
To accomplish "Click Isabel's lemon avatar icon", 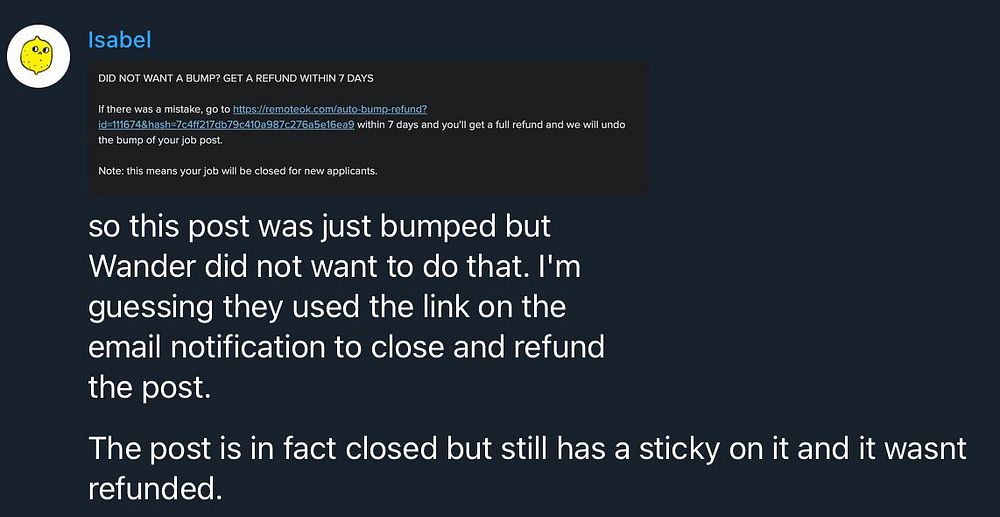I will point(37,59).
